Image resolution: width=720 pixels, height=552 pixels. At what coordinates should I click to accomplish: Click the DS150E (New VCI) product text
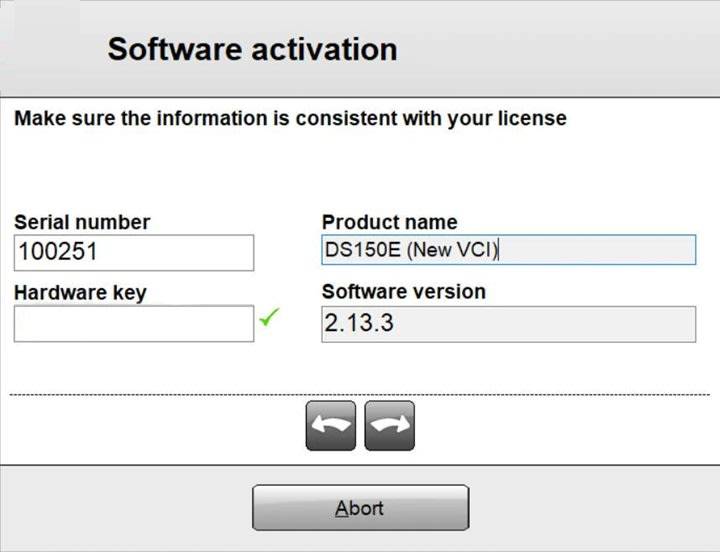tap(410, 250)
